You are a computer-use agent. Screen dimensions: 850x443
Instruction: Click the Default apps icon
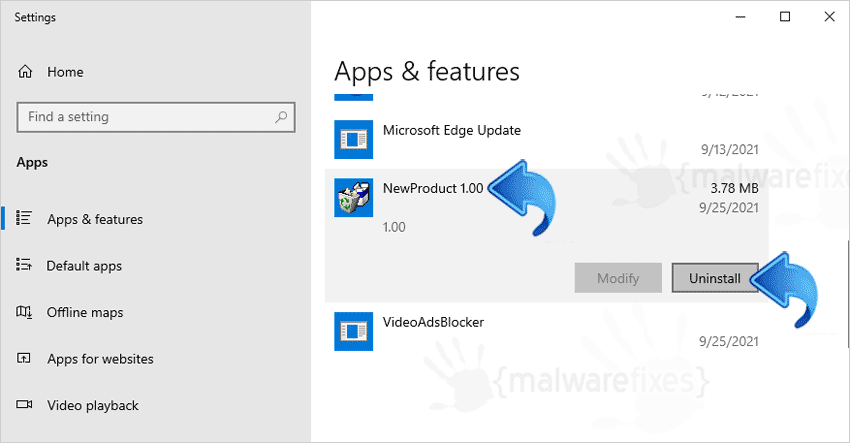(x=24, y=265)
